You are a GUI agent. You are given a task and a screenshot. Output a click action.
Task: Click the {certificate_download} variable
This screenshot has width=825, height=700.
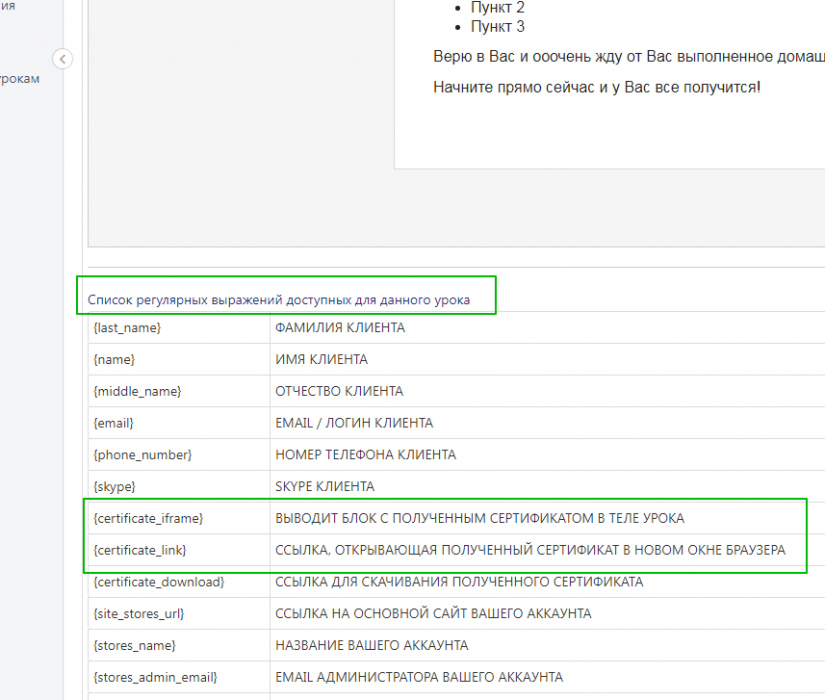point(158,582)
